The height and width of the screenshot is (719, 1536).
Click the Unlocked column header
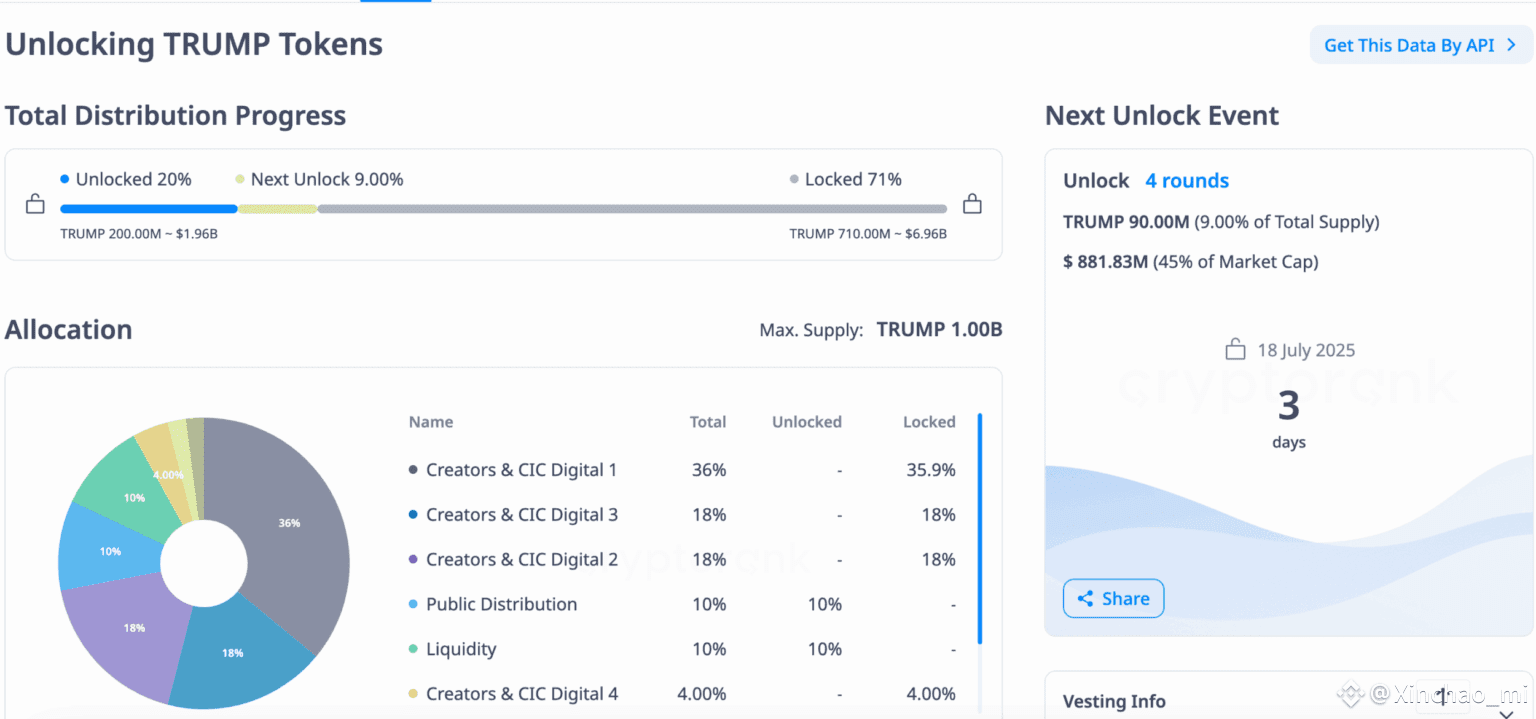point(807,422)
